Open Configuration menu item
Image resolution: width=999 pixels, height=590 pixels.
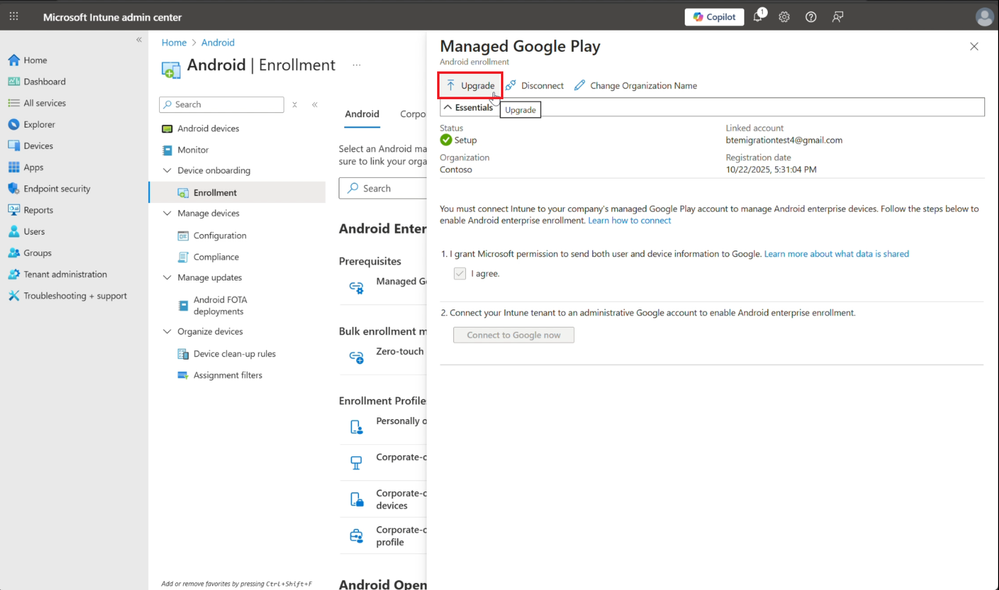[x=212, y=235]
